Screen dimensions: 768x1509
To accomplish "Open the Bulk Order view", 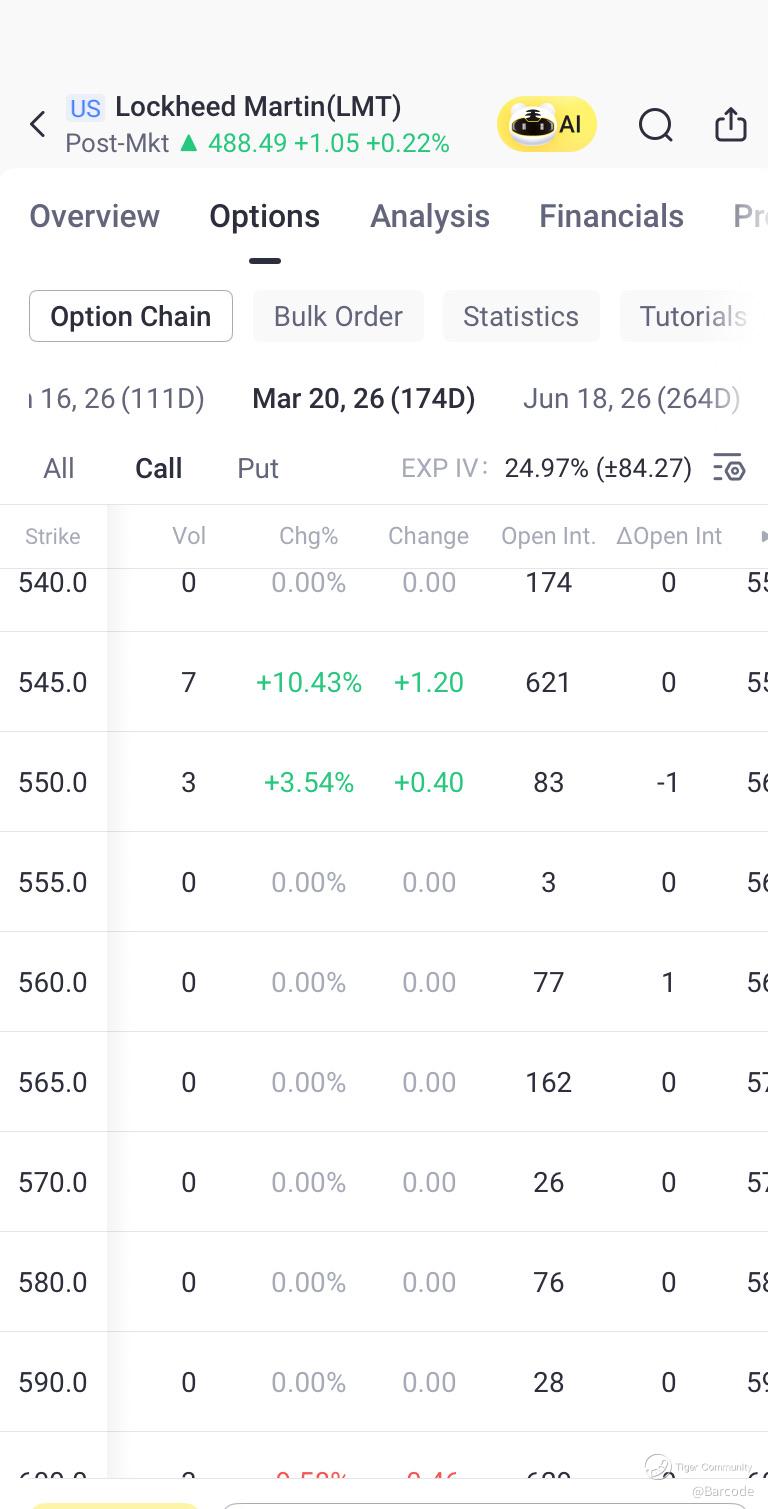I will point(338,316).
